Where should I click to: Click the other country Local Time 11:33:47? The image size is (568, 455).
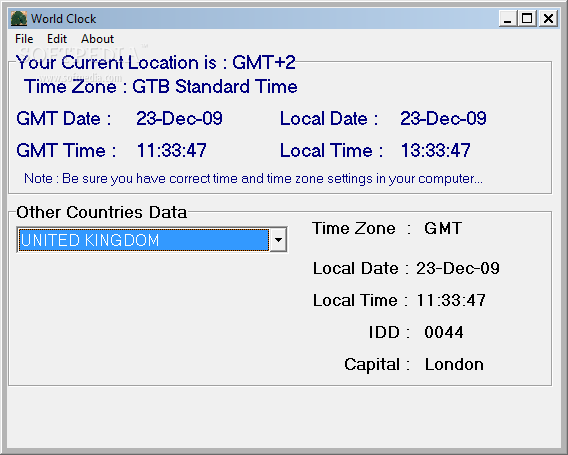coord(451,300)
